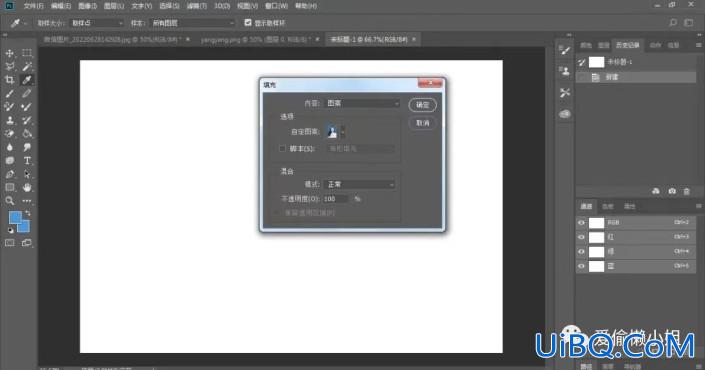705x370 pixels.
Task: Toggle 显示取样环 checkbox in options bar
Action: click(248, 22)
